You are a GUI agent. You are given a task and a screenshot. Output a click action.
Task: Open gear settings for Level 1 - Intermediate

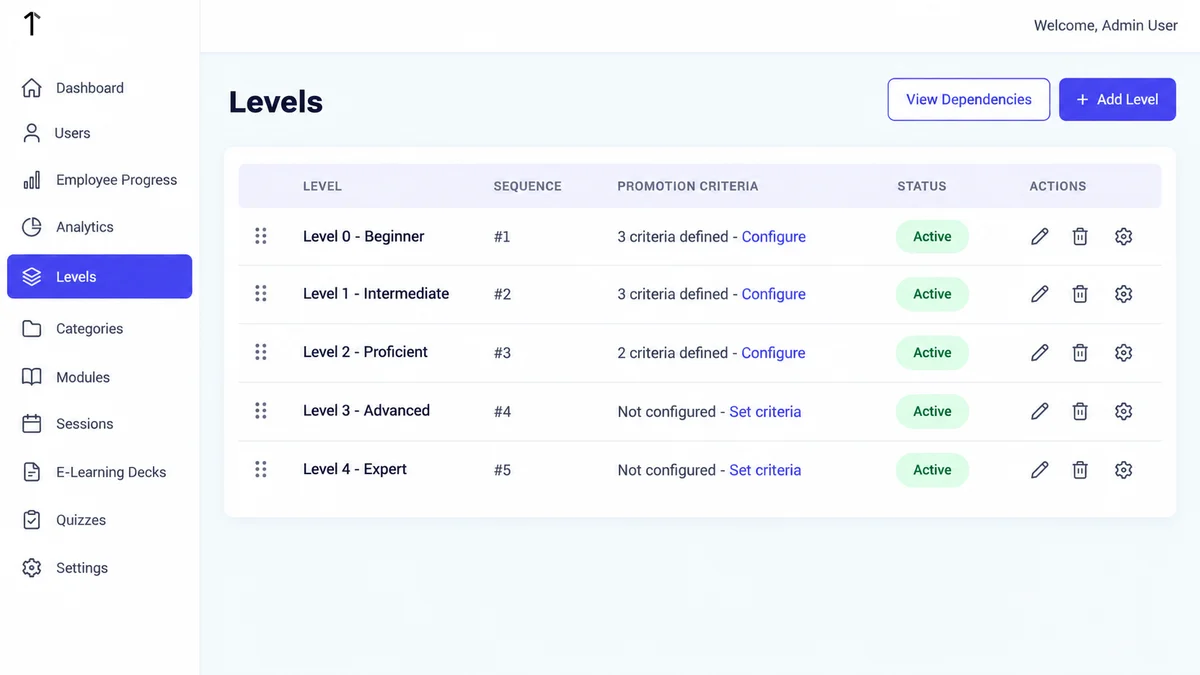click(1123, 294)
